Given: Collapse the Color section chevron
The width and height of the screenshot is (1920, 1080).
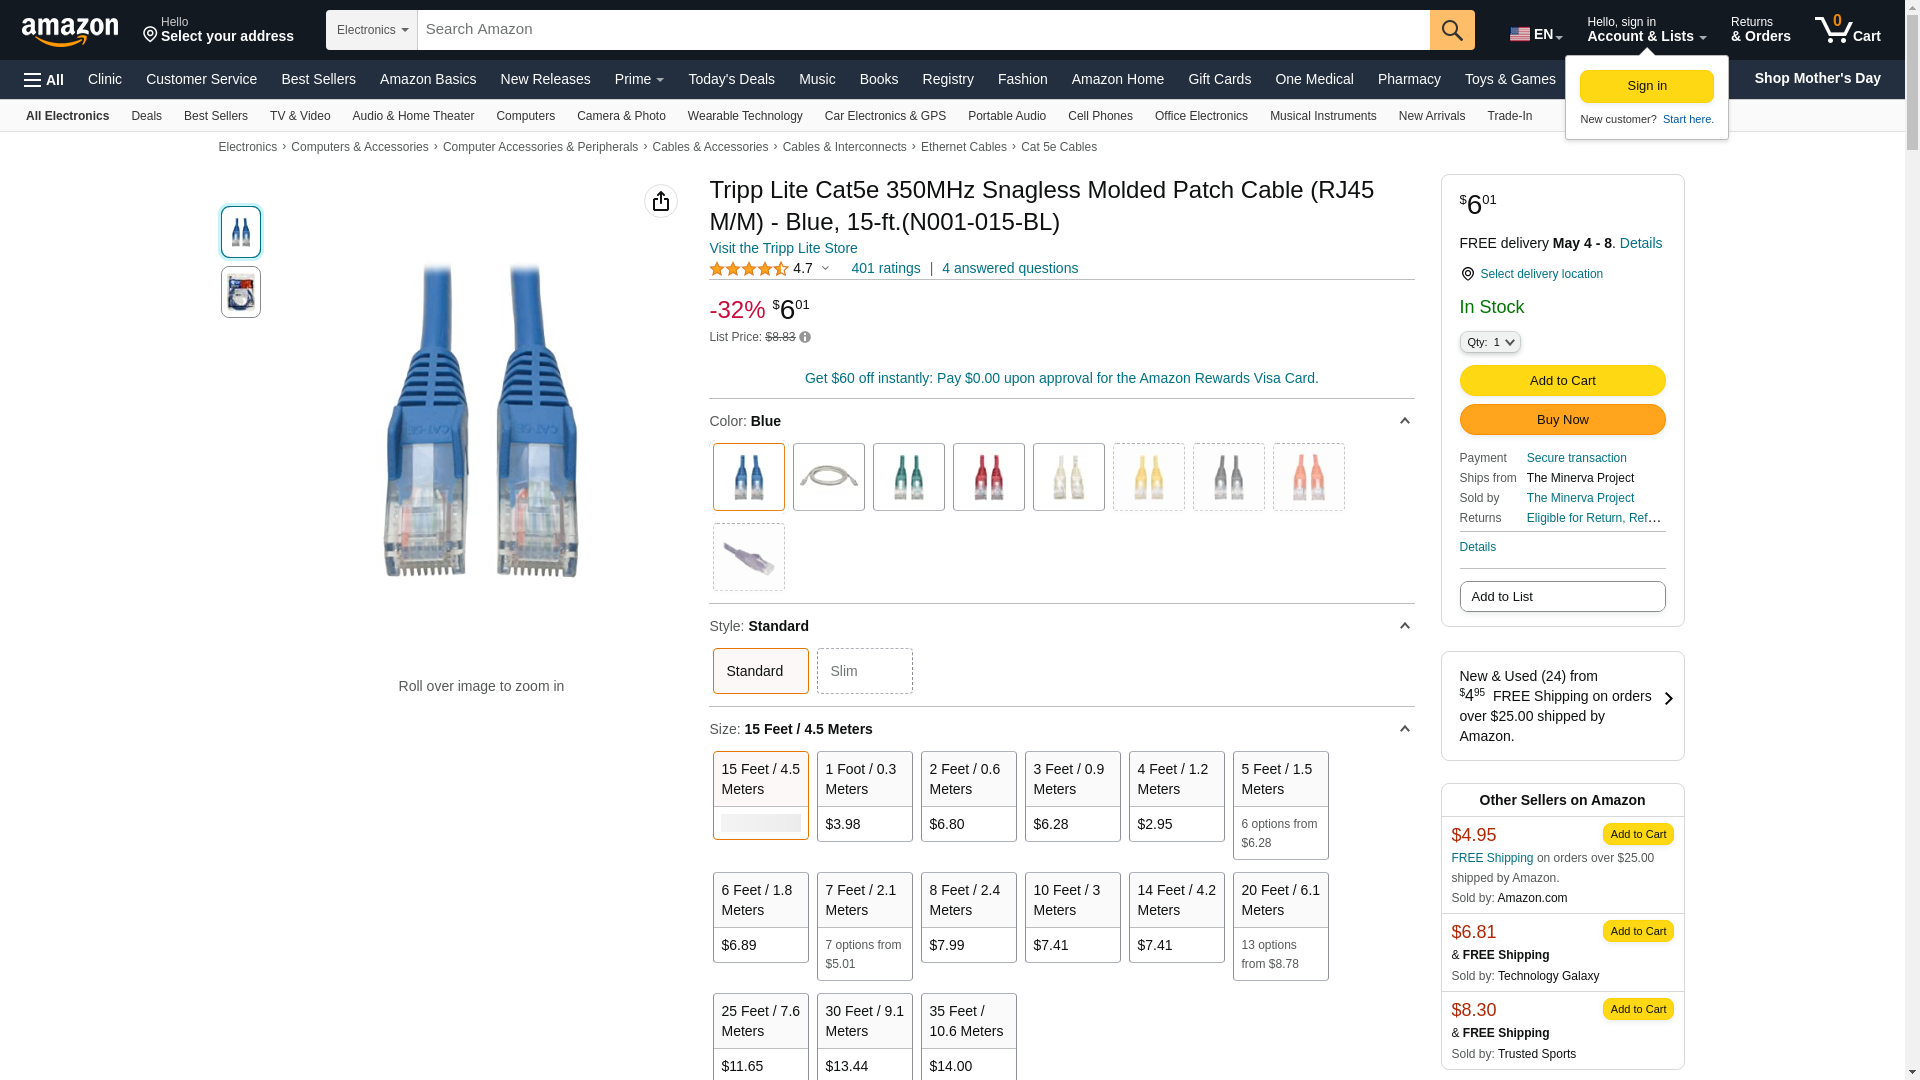Looking at the screenshot, I should click(x=1404, y=421).
